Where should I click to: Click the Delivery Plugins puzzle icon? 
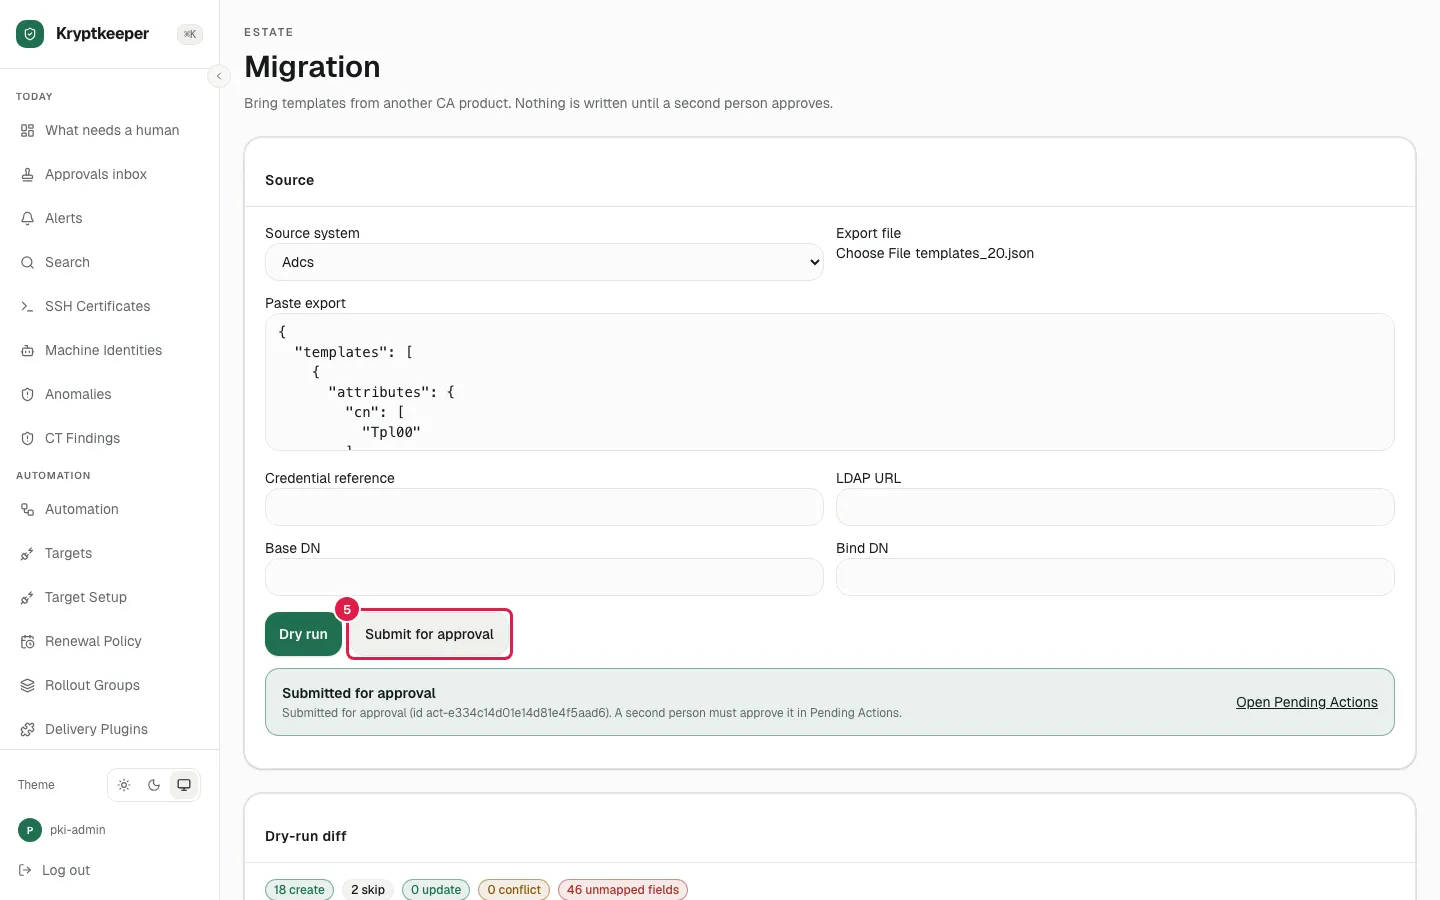(x=27, y=729)
